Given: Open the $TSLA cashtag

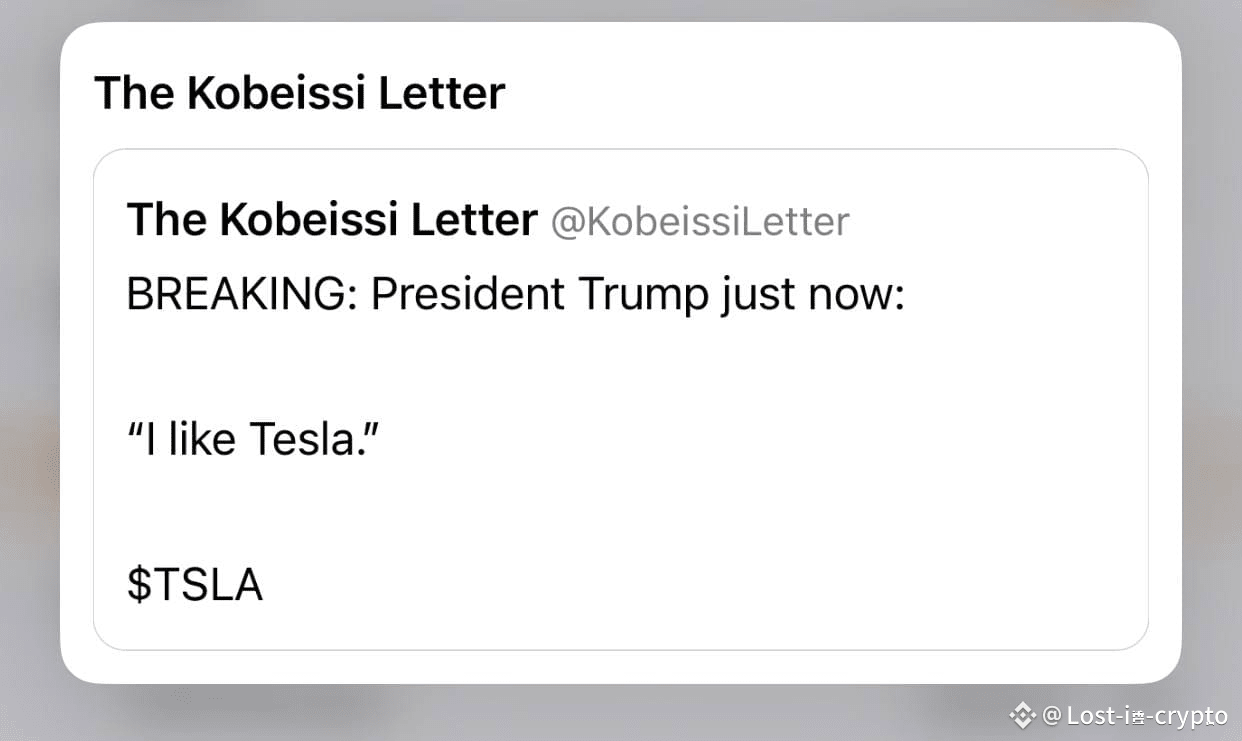Looking at the screenshot, I should 194,585.
